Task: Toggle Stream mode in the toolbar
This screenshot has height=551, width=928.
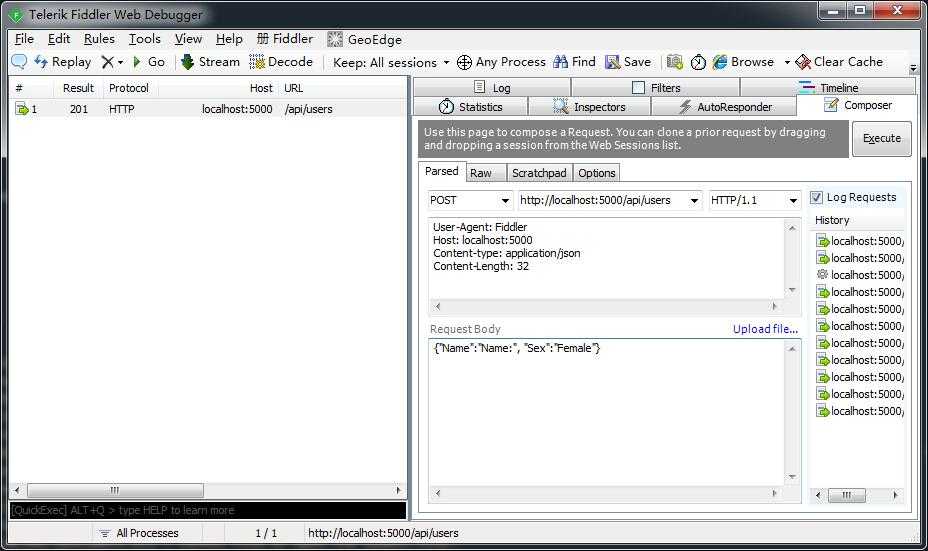Action: [211, 62]
